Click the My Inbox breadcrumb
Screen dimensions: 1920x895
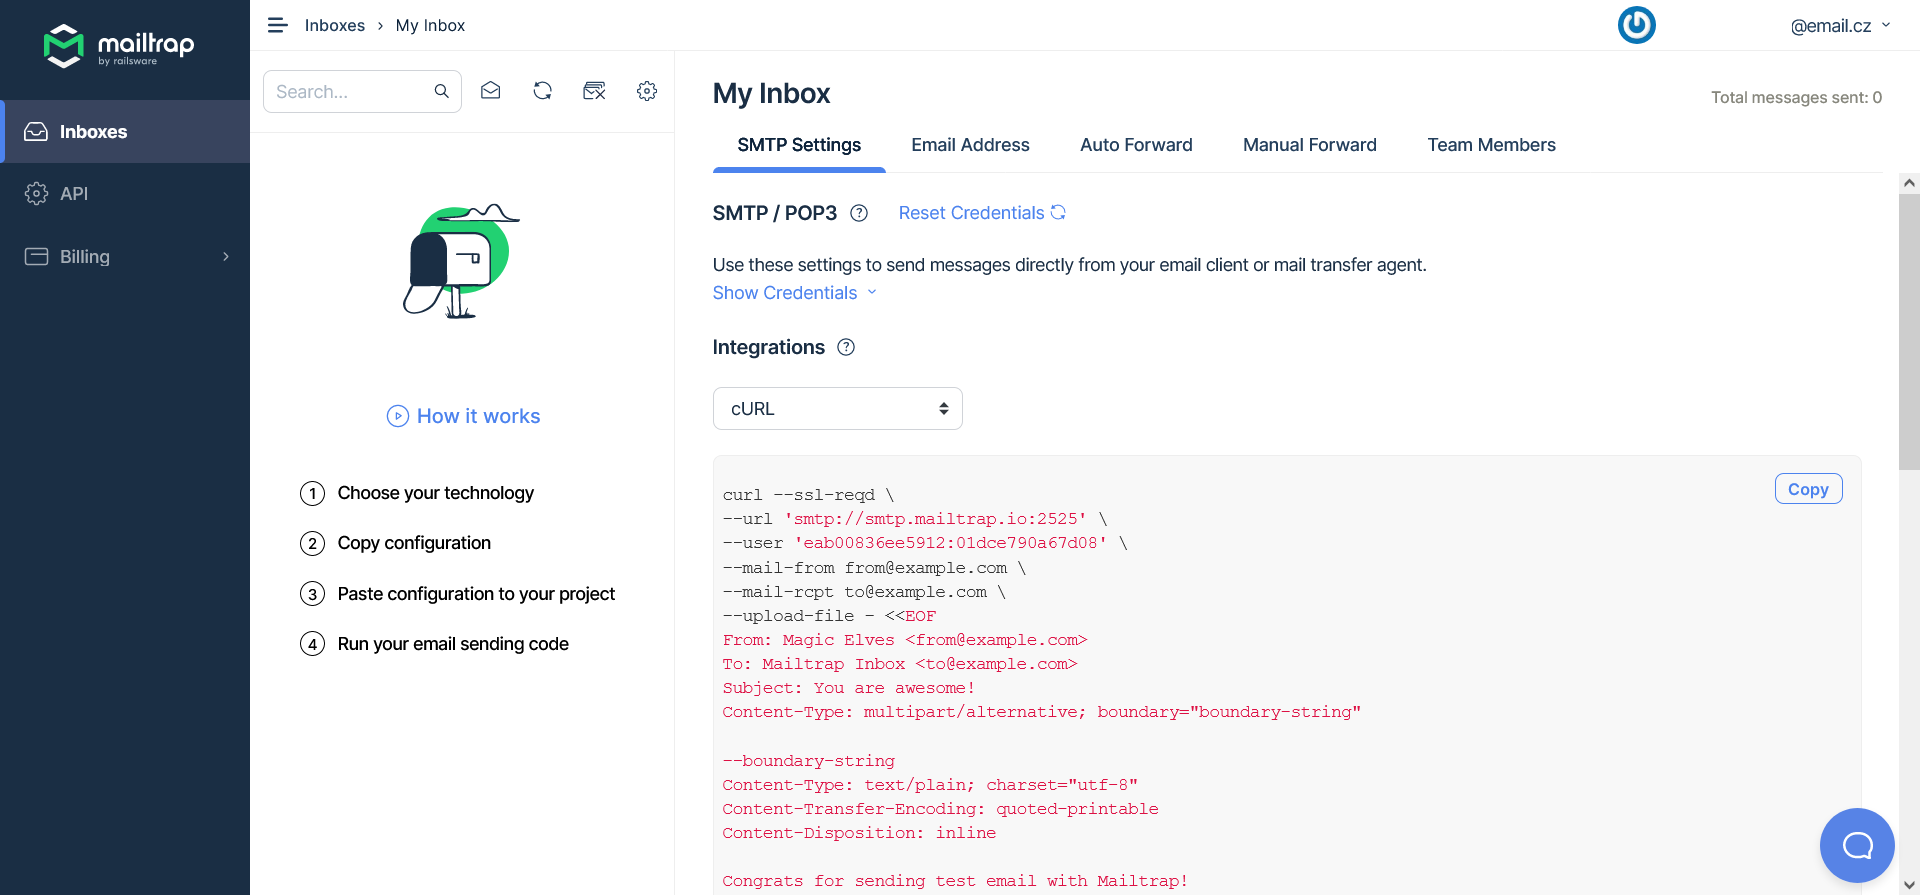pyautogui.click(x=430, y=25)
